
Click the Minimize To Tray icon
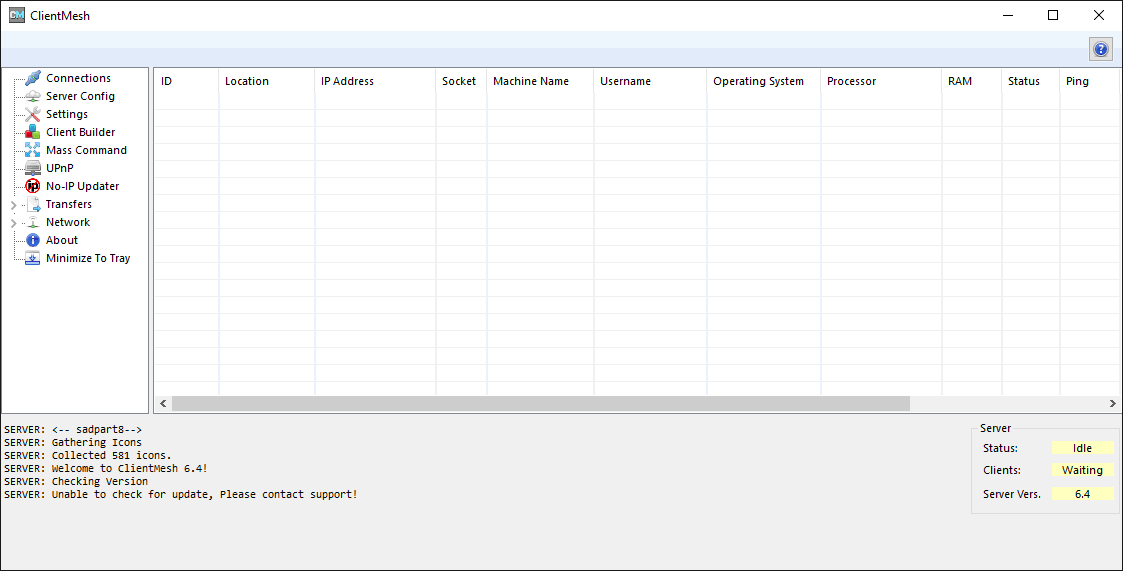tap(33, 258)
